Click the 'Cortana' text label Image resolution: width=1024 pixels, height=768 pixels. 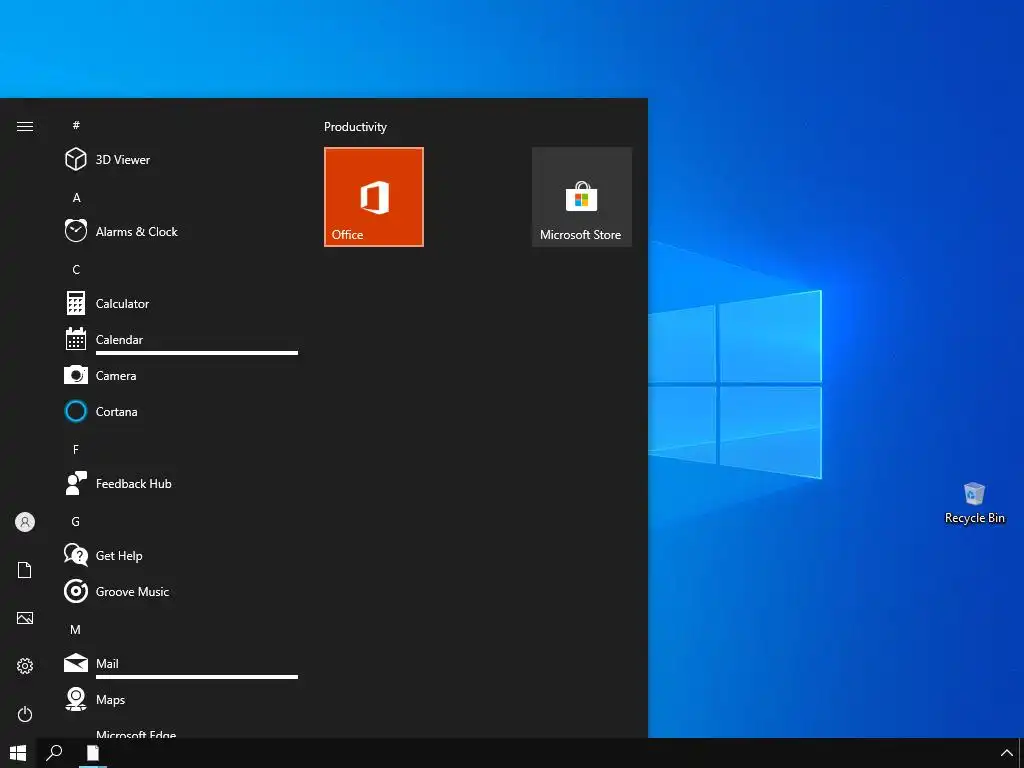[116, 411]
